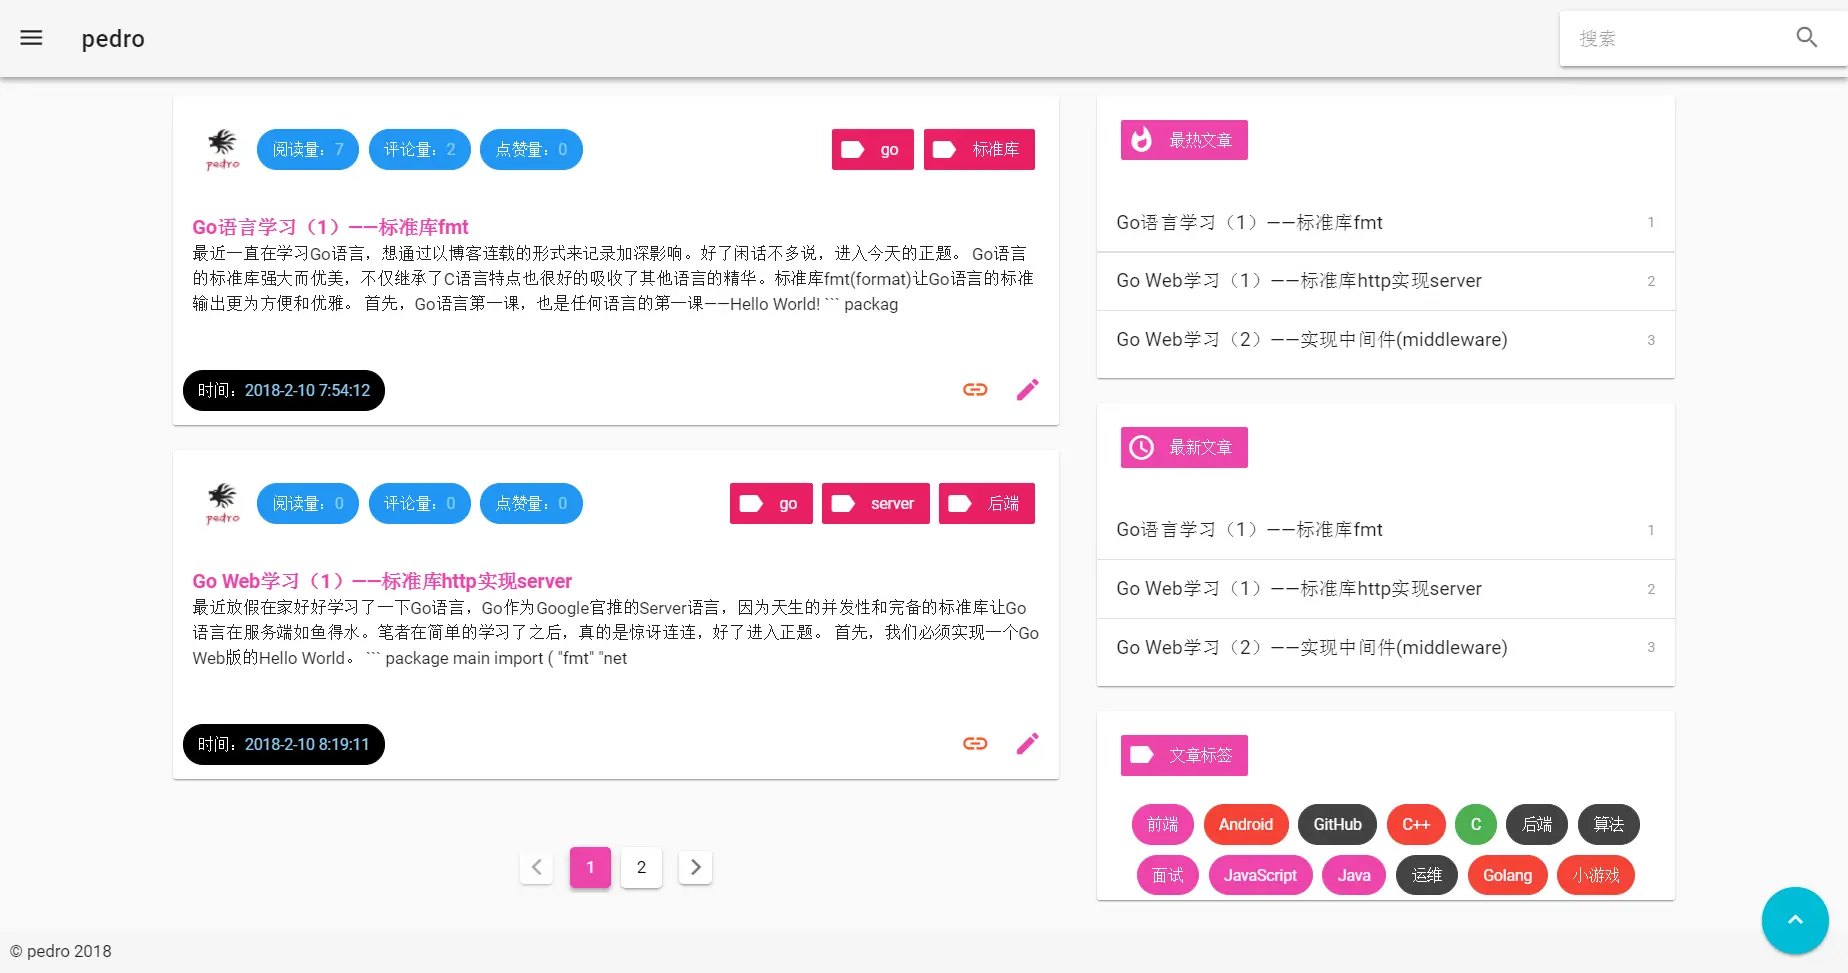
Task: Open hottest article Go语言学习（1）——标准库fmt
Action: [x=1385, y=222]
